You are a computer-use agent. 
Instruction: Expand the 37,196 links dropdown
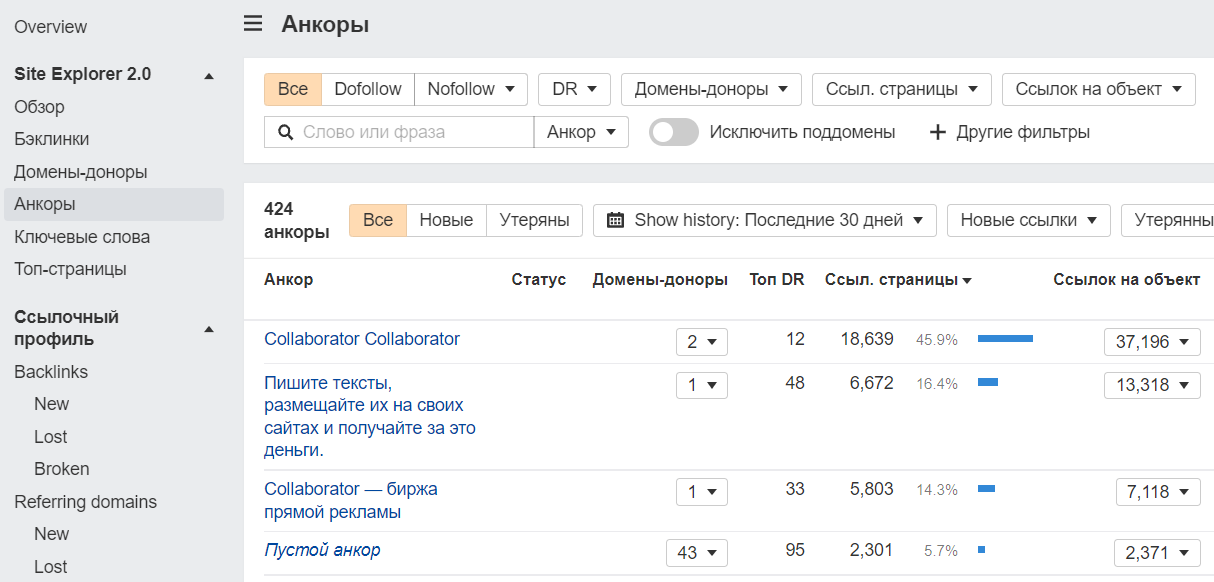(x=1152, y=342)
